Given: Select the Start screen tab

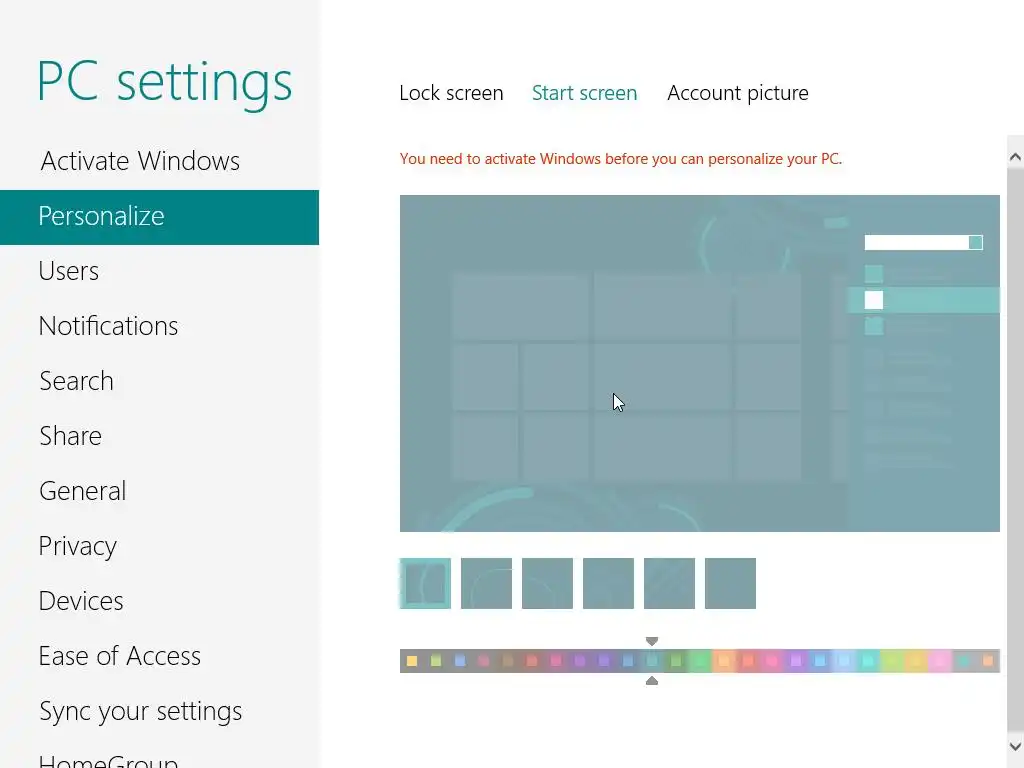Looking at the screenshot, I should point(584,93).
